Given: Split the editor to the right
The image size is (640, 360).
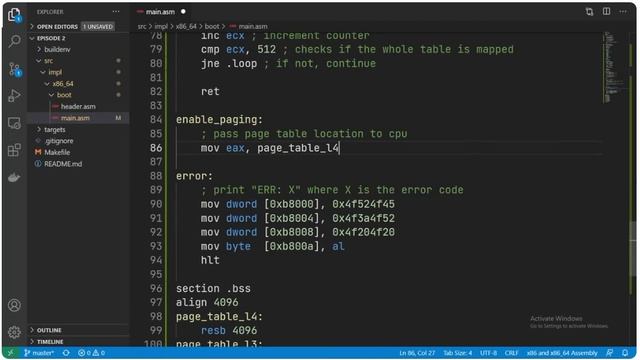Looking at the screenshot, I should [x=607, y=11].
